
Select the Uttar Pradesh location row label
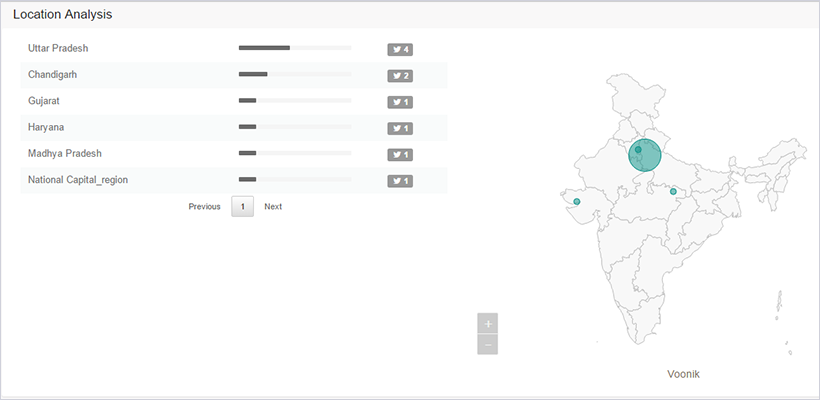click(58, 48)
